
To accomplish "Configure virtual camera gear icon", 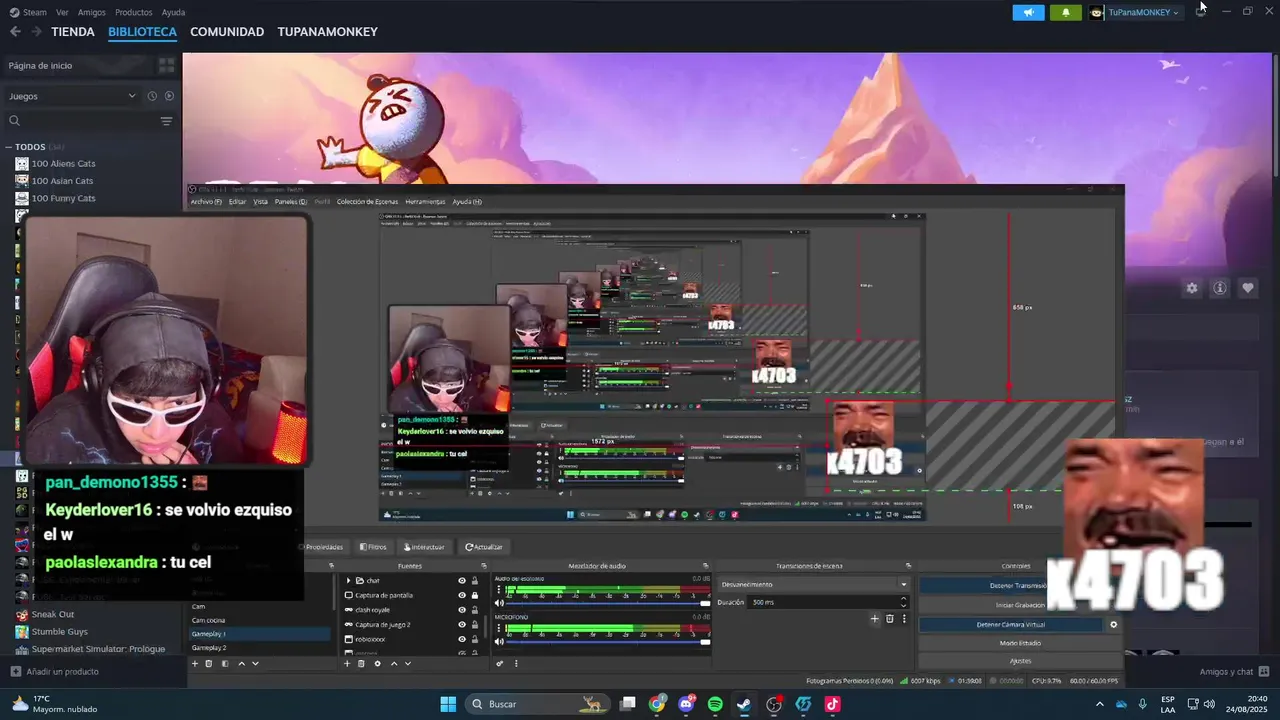I will [1113, 624].
